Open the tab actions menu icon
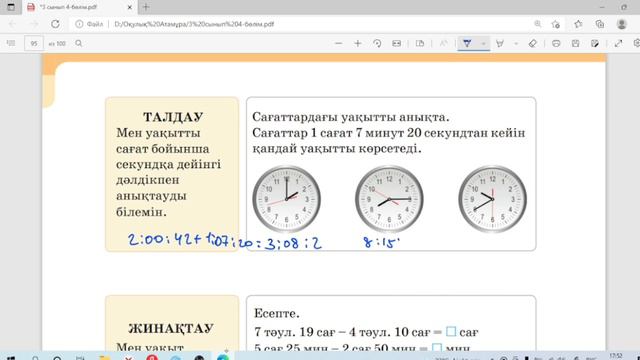 tap(11, 7)
